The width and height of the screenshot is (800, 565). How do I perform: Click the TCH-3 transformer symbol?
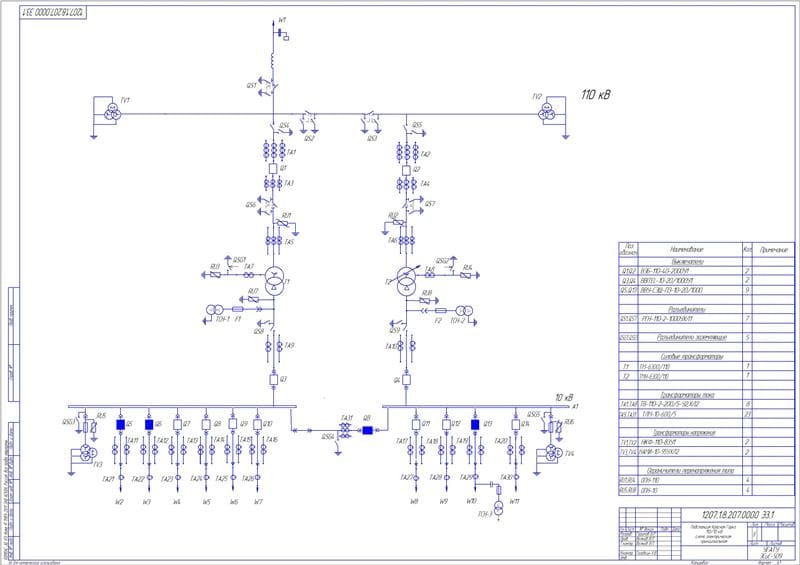tap(499, 508)
